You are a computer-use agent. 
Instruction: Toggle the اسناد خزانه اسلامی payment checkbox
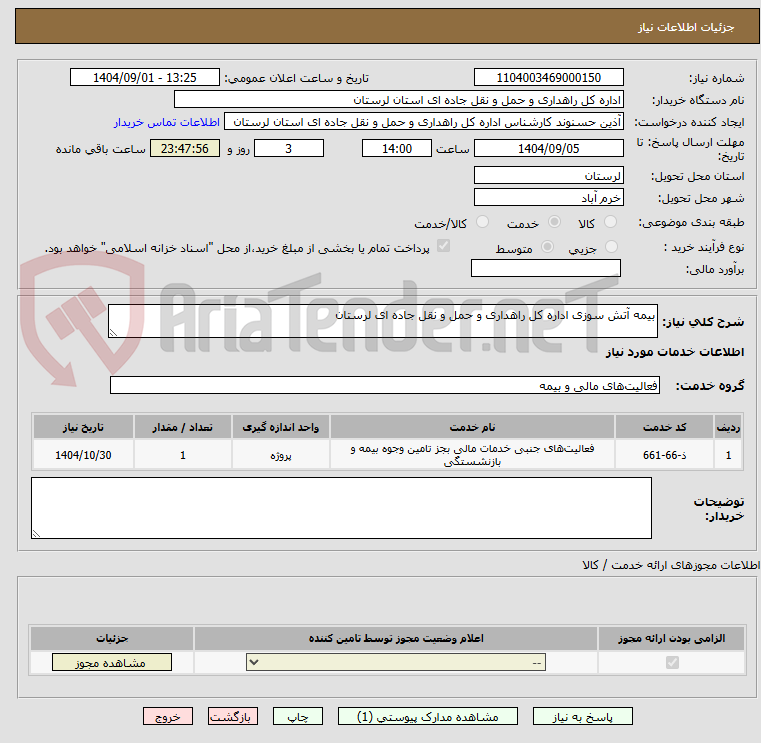pos(443,246)
